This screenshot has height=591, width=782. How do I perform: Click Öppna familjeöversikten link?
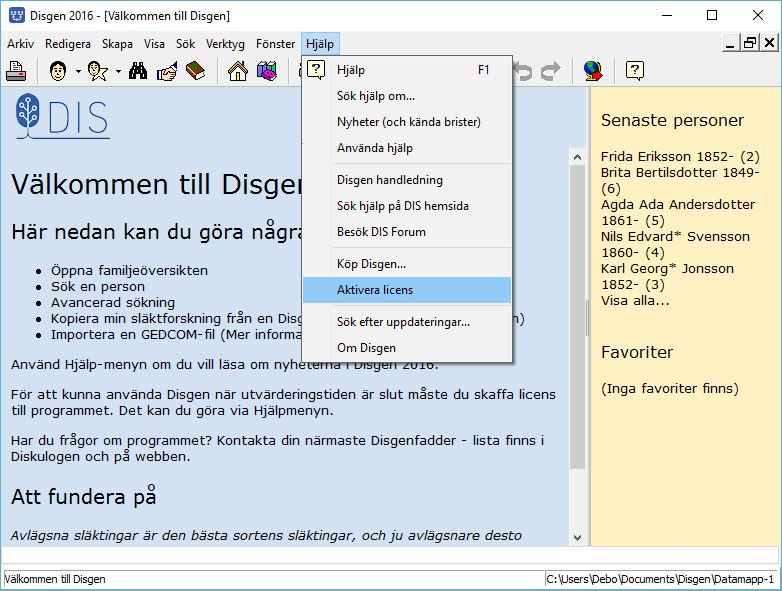(129, 270)
